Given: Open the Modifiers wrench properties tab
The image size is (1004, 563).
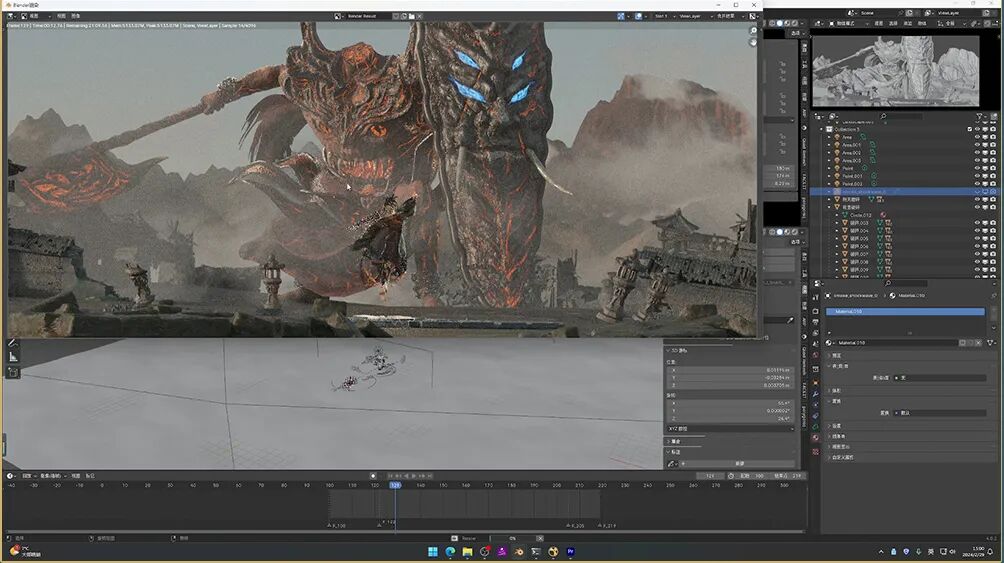Looking at the screenshot, I should click(x=815, y=395).
